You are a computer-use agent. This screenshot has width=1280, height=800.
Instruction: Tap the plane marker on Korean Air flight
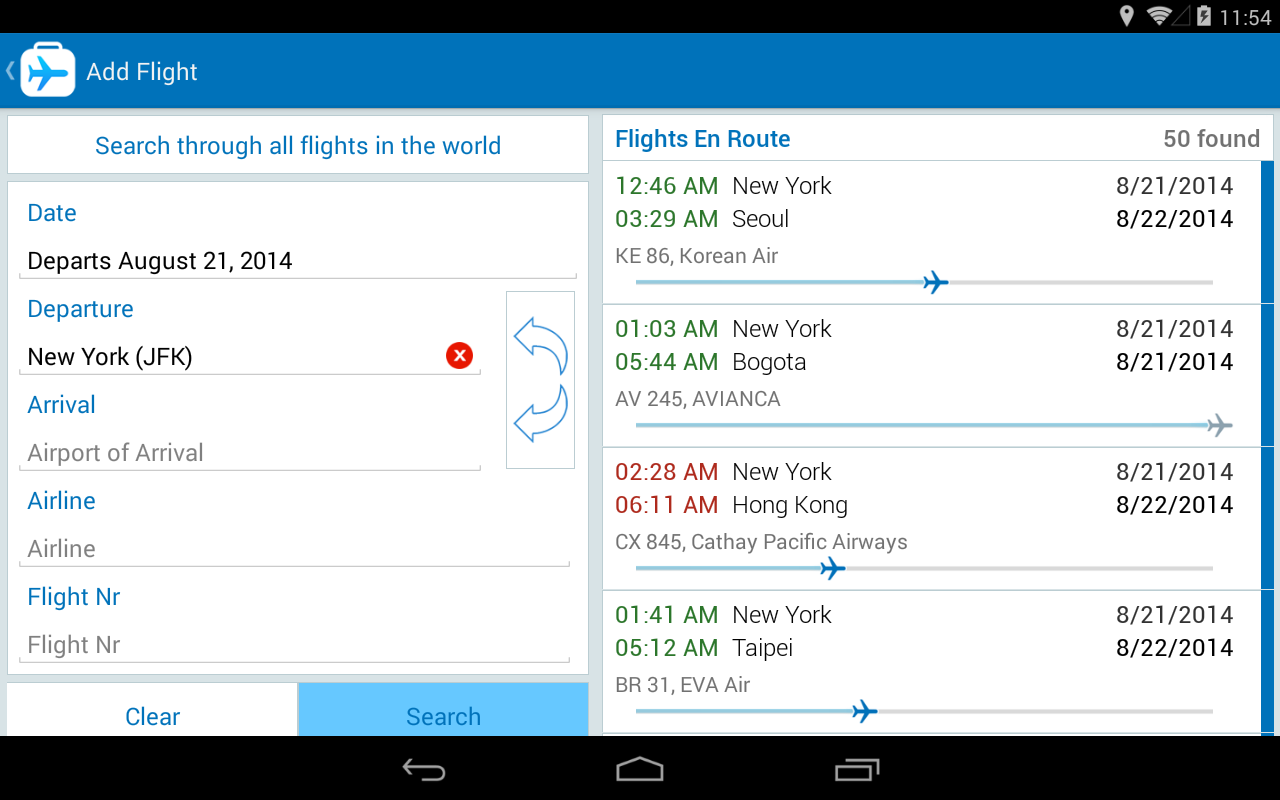[935, 282]
